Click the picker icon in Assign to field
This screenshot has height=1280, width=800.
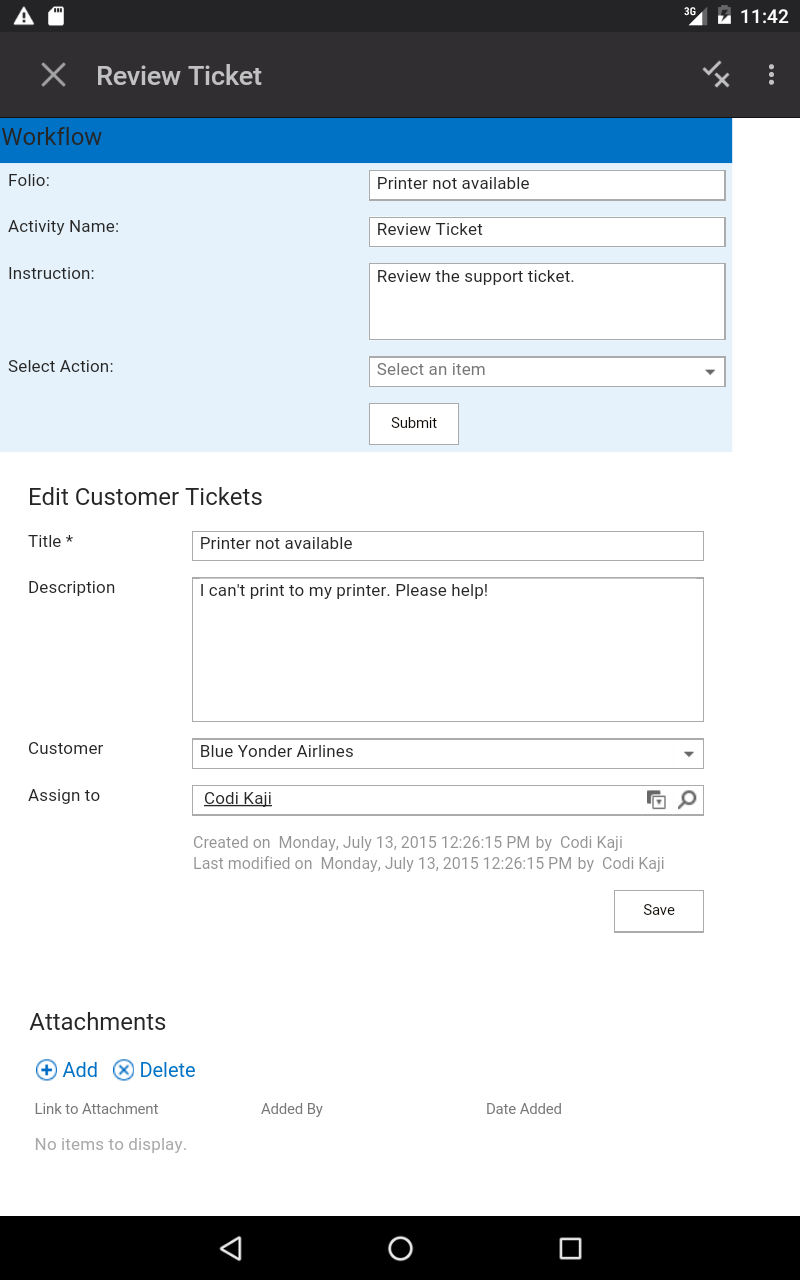click(656, 799)
